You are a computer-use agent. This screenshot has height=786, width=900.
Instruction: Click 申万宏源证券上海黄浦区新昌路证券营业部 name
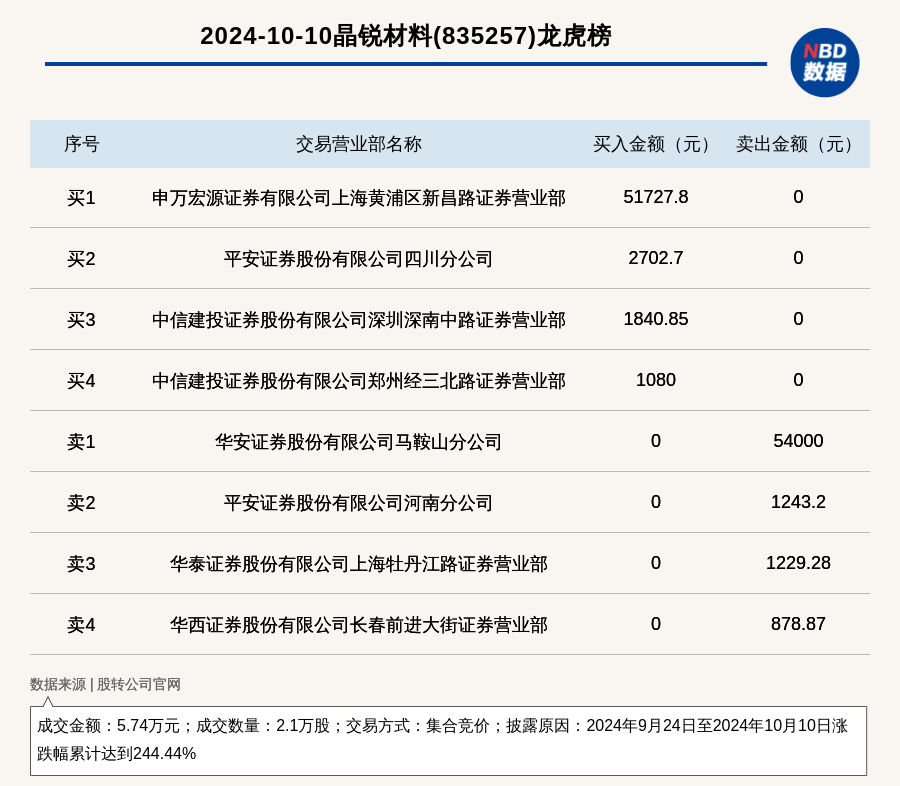pyautogui.click(x=359, y=198)
